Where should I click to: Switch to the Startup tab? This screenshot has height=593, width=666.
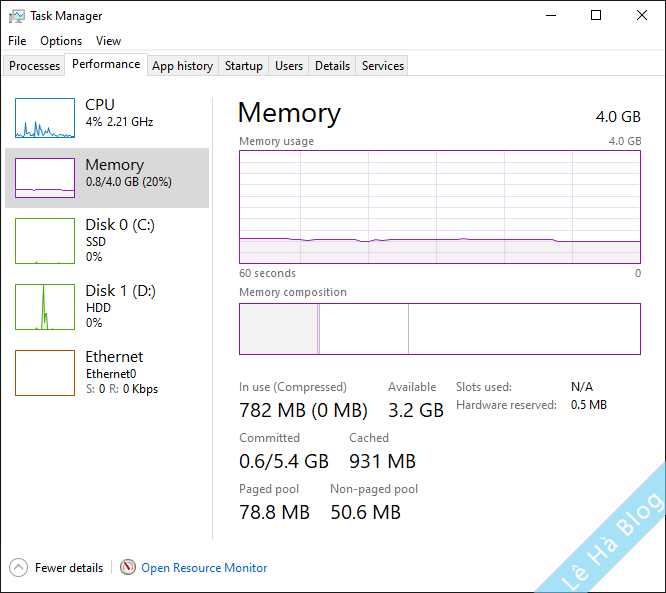pos(244,66)
